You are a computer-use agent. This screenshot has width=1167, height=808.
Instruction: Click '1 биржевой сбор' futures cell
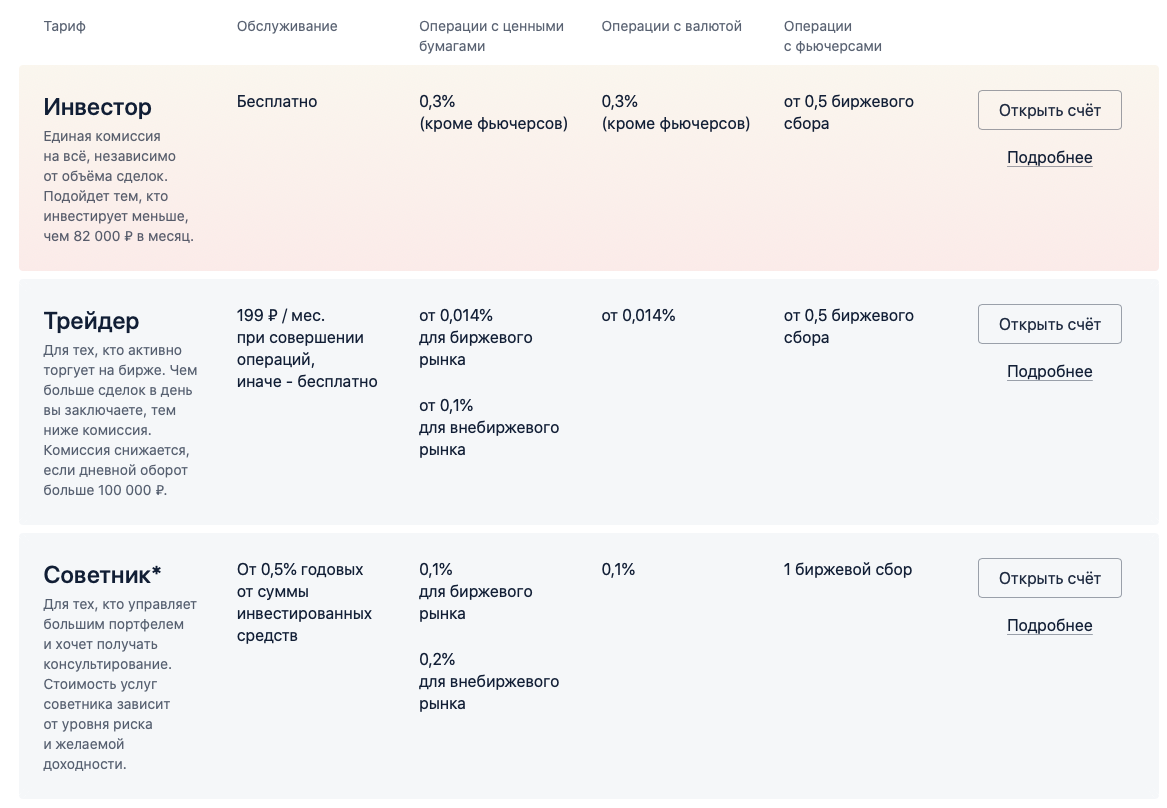(x=848, y=569)
